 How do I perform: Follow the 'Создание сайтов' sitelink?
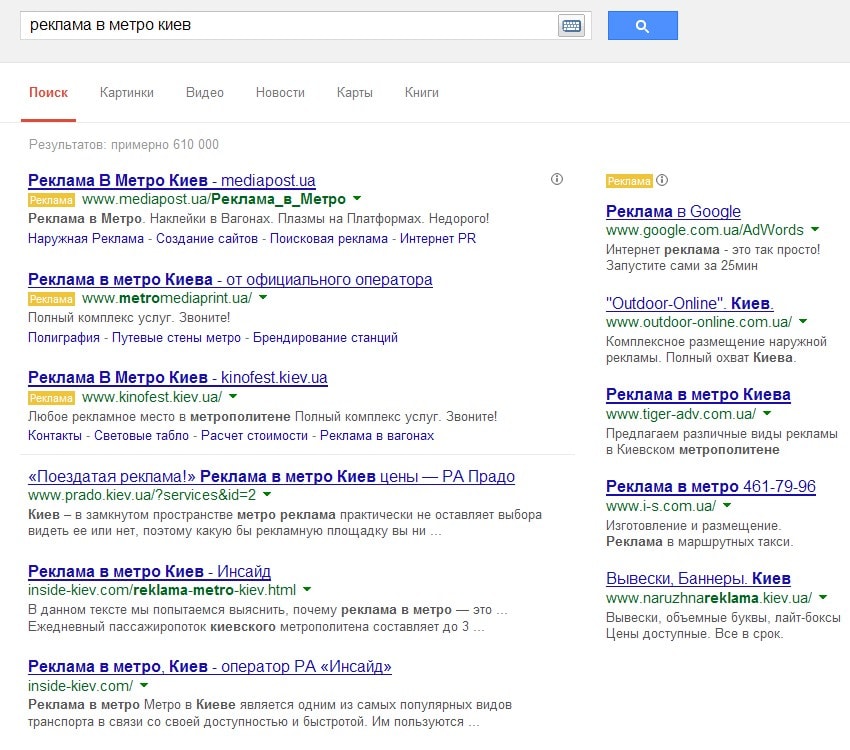[x=207, y=238]
